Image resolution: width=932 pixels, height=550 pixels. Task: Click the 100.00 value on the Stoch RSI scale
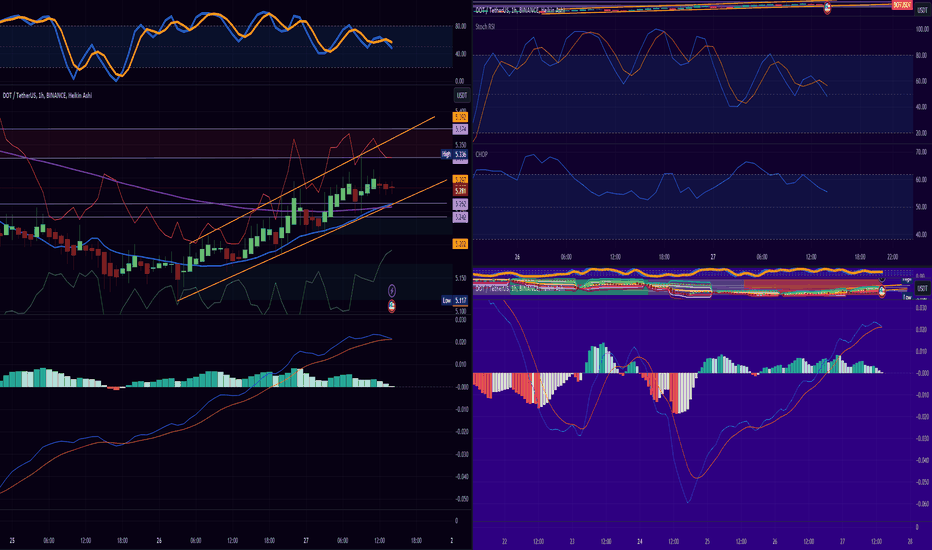tap(922, 29)
